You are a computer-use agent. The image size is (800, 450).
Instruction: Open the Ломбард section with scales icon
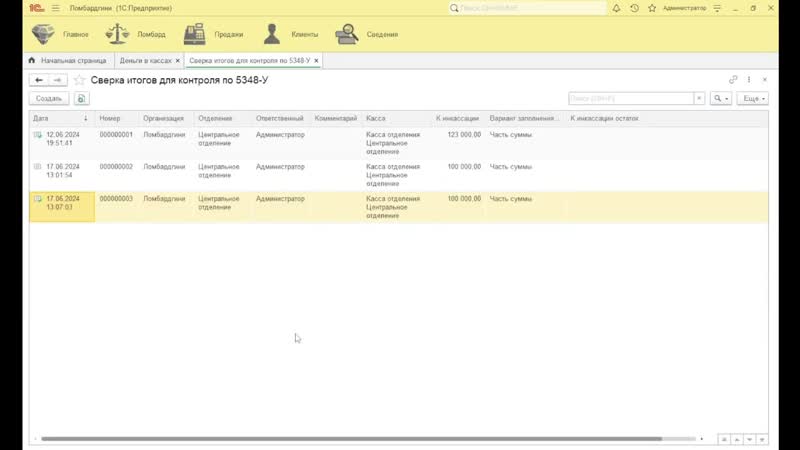click(x=135, y=34)
